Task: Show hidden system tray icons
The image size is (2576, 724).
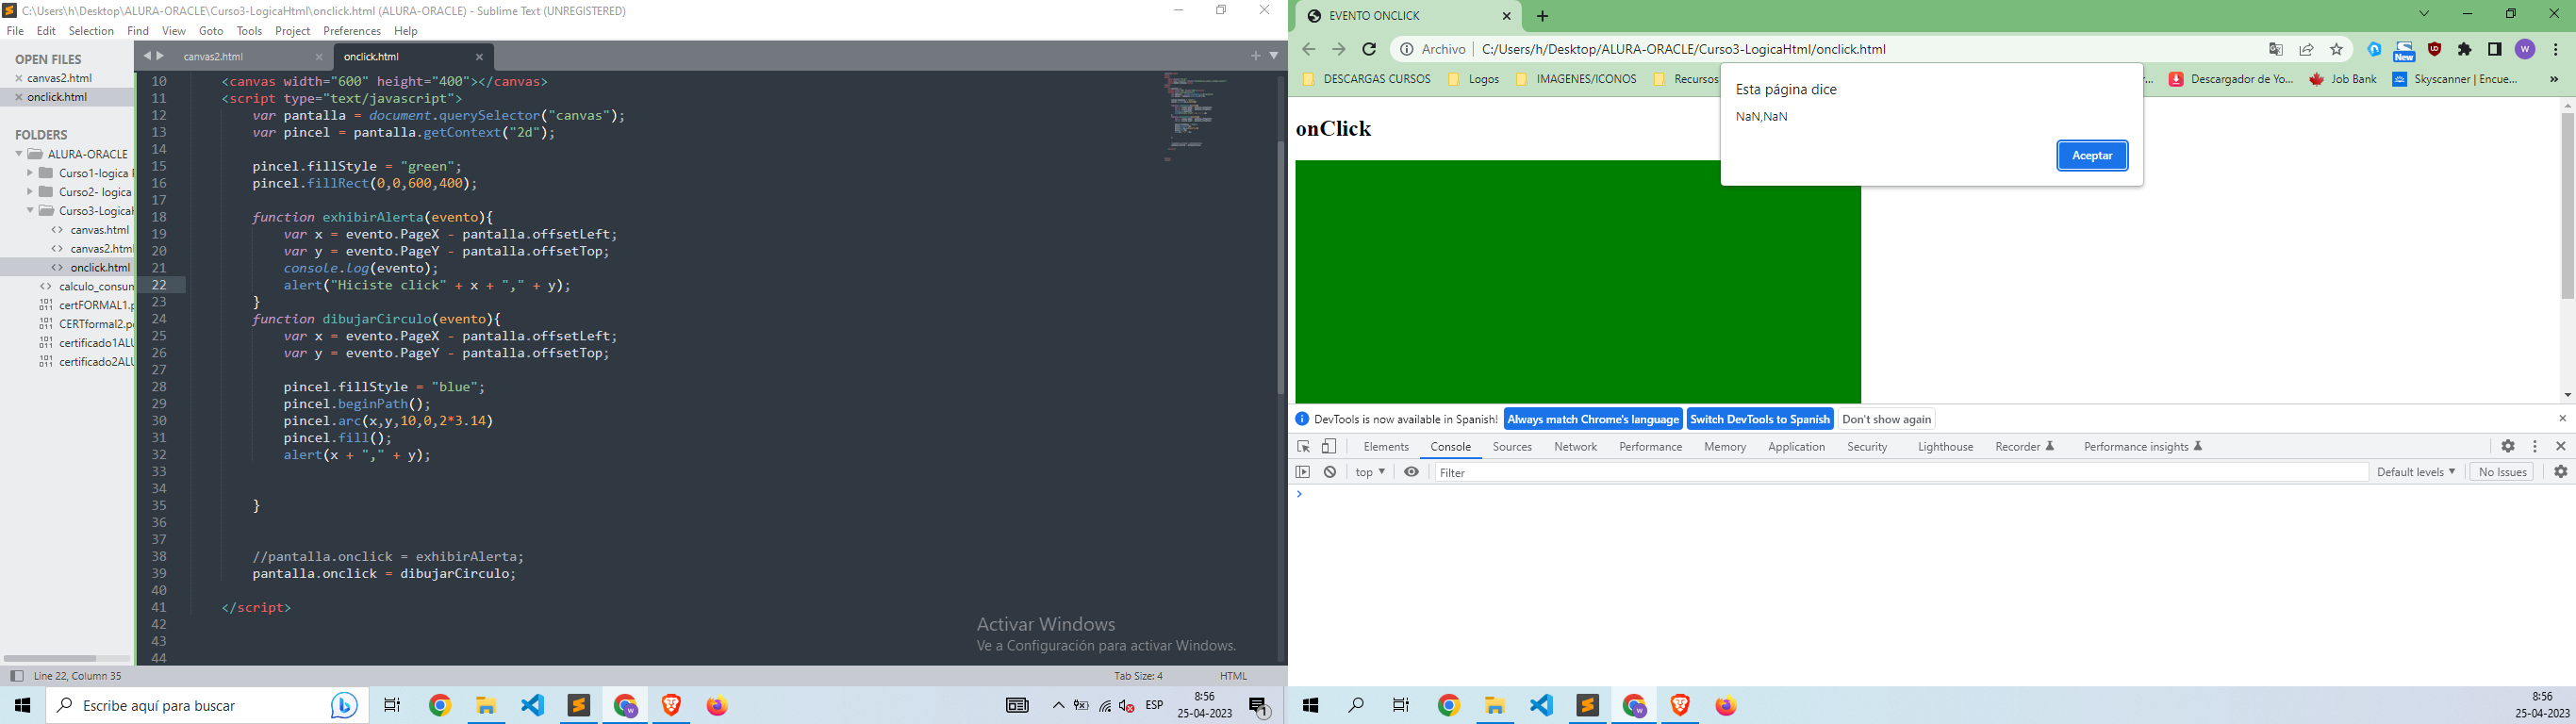Action: 1058,706
